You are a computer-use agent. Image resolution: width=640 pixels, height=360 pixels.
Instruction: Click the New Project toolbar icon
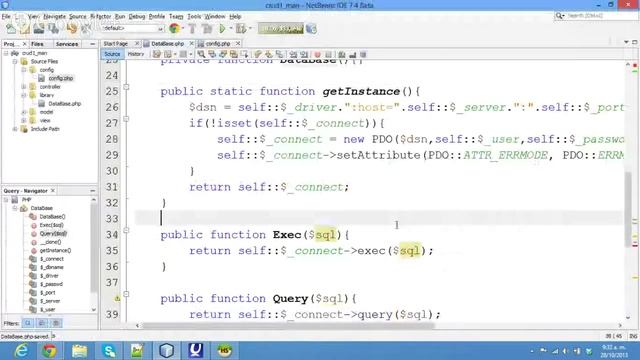click(25, 29)
